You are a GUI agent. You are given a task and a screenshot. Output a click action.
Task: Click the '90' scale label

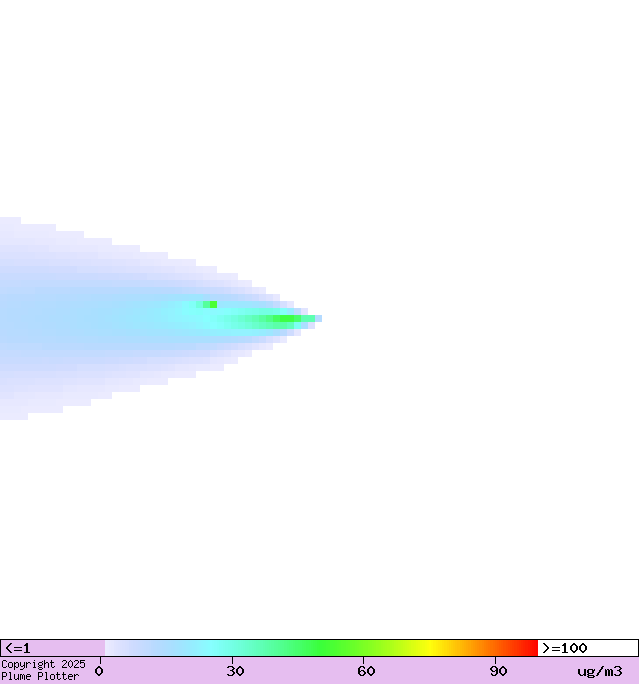(498, 671)
